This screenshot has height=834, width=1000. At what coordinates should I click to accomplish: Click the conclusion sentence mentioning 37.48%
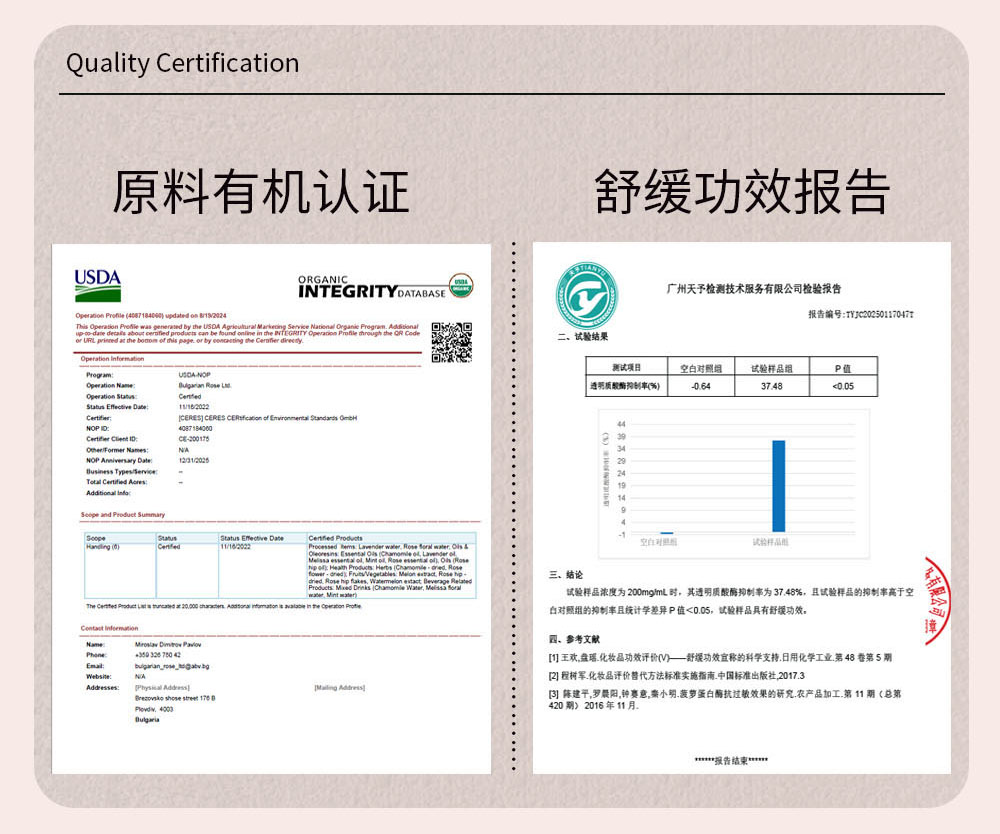click(732, 601)
